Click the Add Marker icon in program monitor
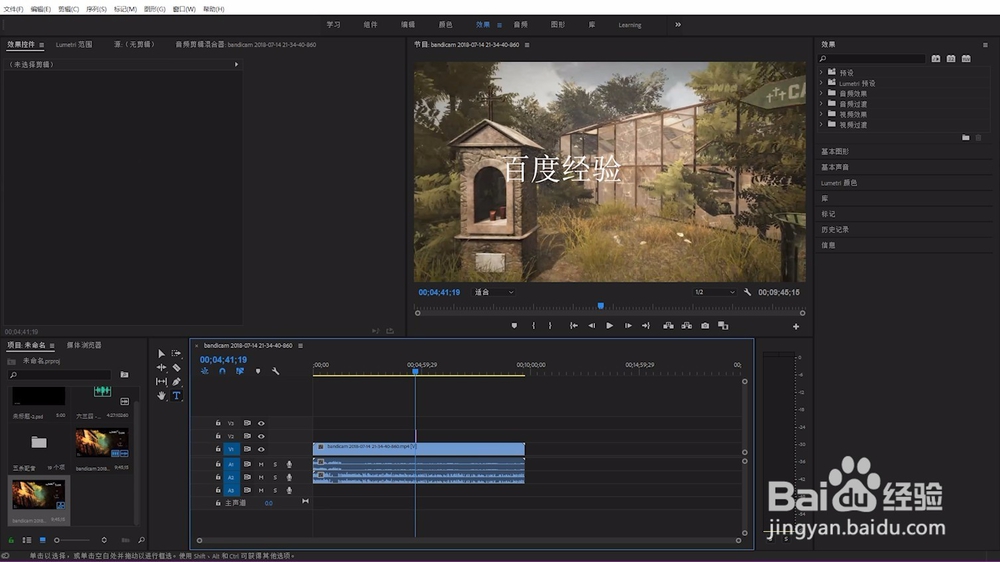Viewport: 1000px width, 562px height. pos(514,326)
